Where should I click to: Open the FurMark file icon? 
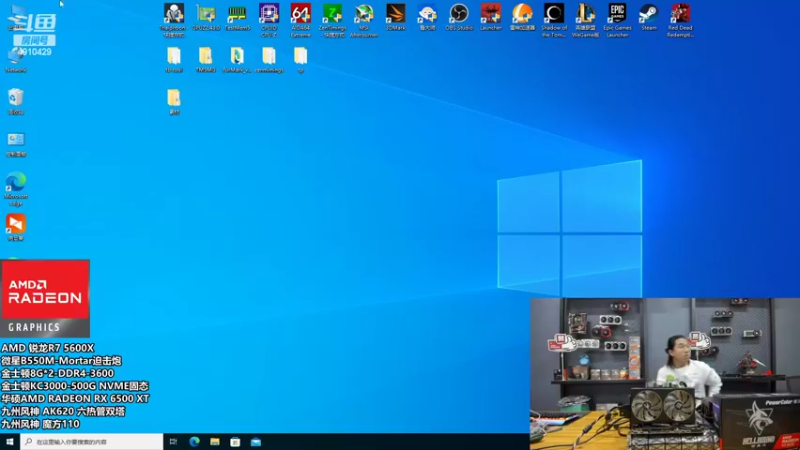click(237, 60)
